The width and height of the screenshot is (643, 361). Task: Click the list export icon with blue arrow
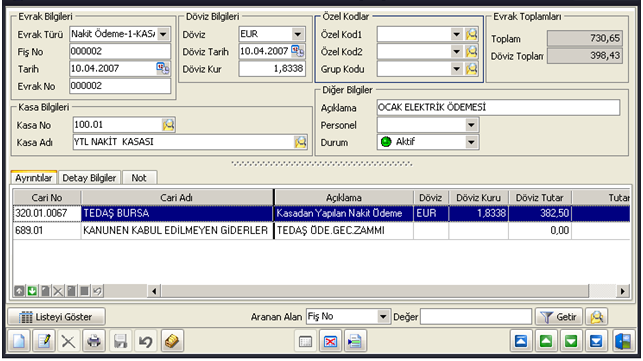tap(355, 341)
